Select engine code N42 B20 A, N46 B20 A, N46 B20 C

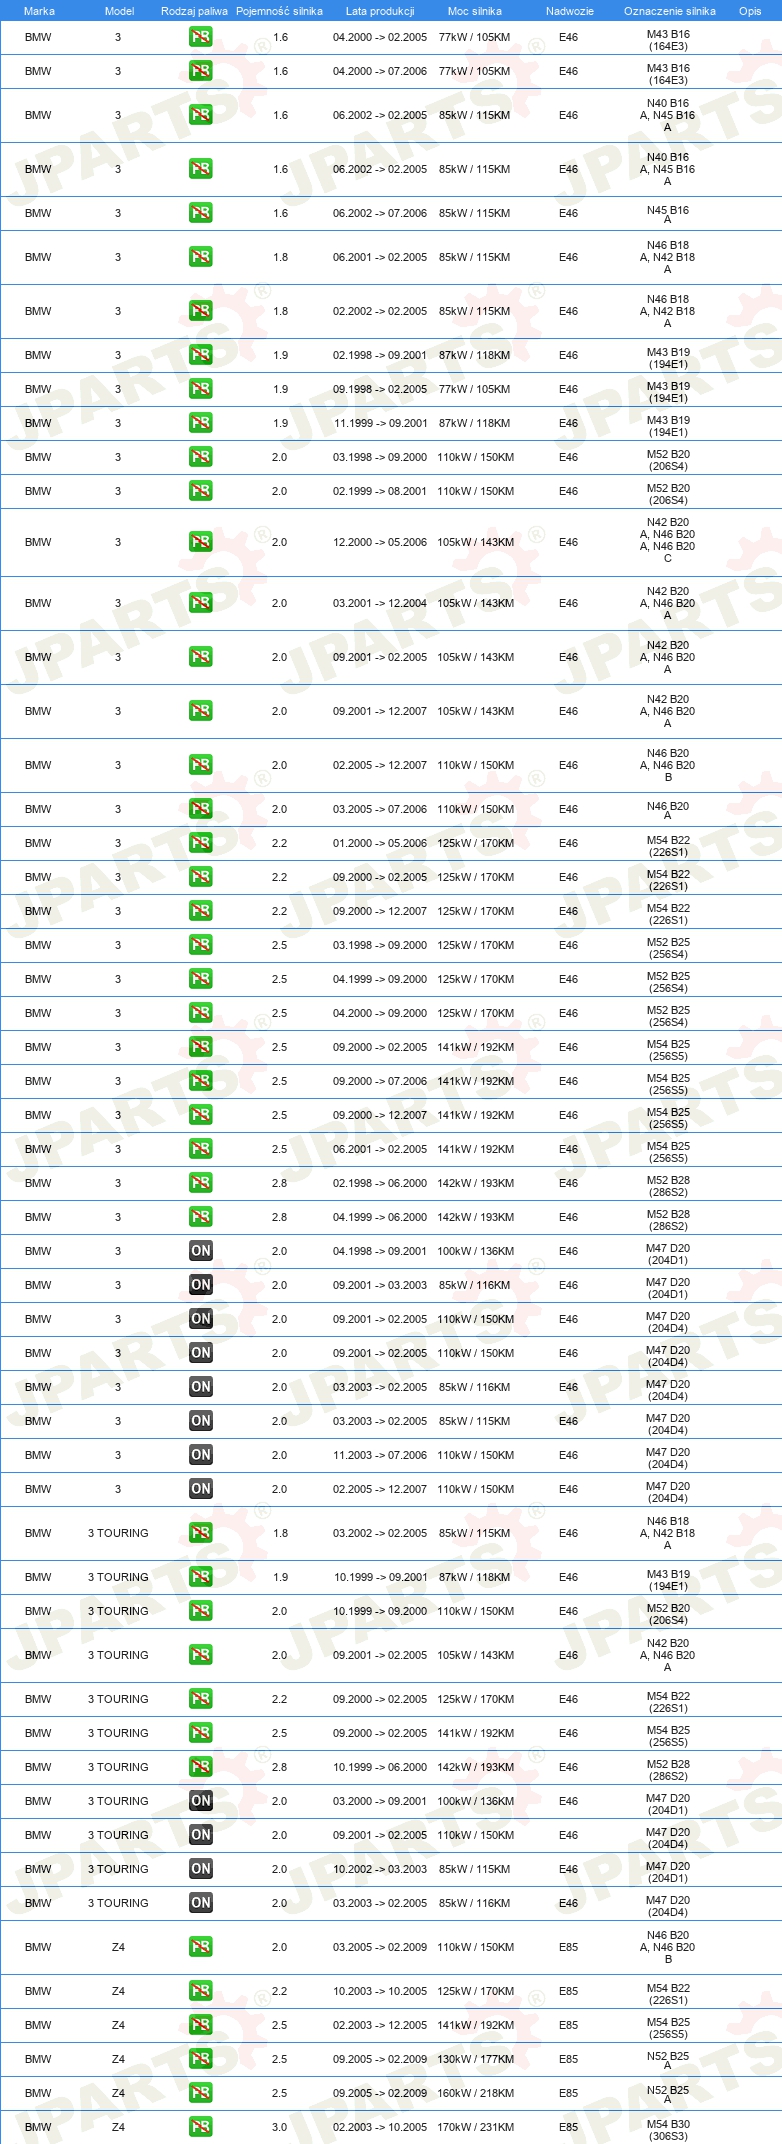pyautogui.click(x=668, y=540)
